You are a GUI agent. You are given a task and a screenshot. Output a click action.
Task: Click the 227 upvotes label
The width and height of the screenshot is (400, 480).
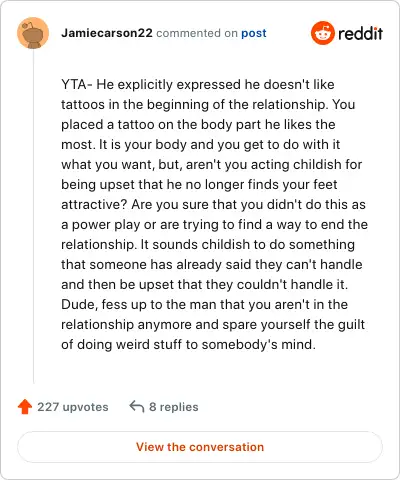pos(73,407)
